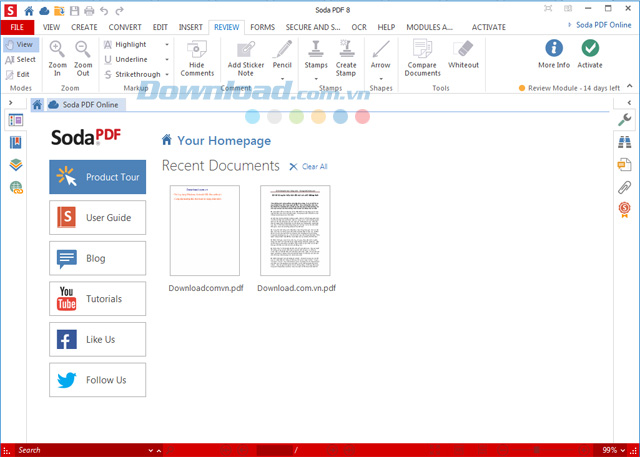
Task: Open the layers panel in left sidebar
Action: coord(16,165)
